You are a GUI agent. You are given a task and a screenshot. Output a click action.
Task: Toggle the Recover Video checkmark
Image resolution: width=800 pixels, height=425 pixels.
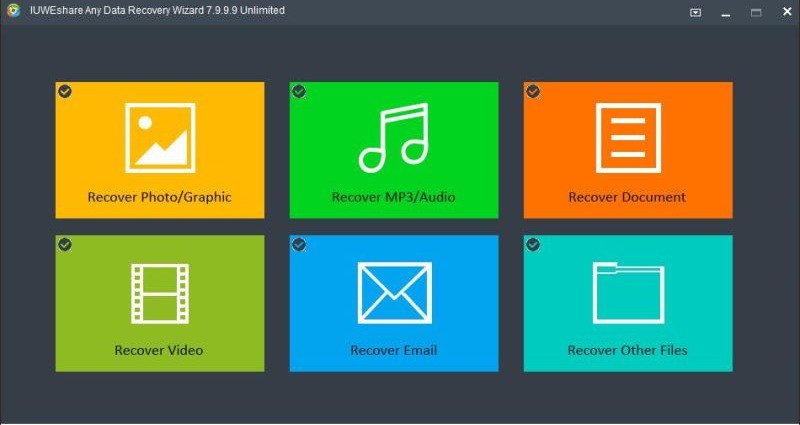tap(65, 244)
